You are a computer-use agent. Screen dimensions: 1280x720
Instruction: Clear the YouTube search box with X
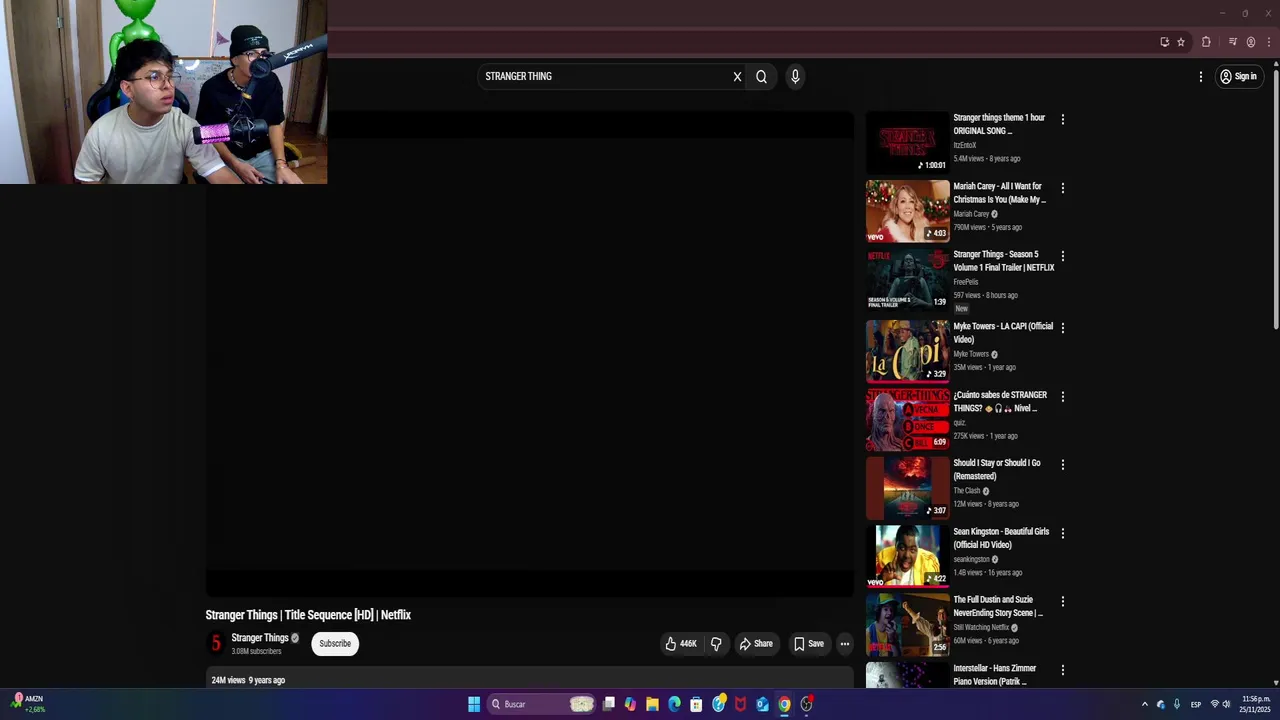[x=737, y=77]
